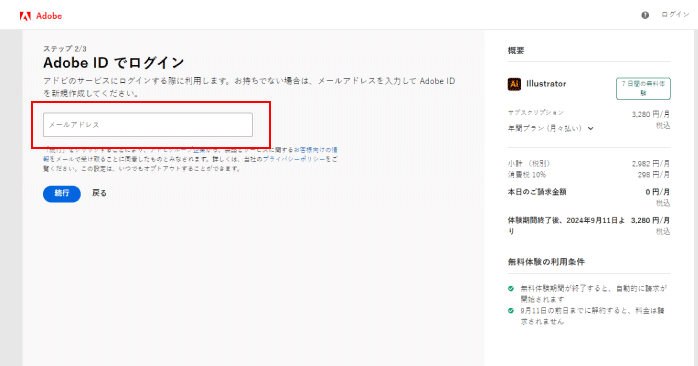Click the ステップ 2/3 step label
The height and width of the screenshot is (366, 698).
pyautogui.click(x=65, y=49)
